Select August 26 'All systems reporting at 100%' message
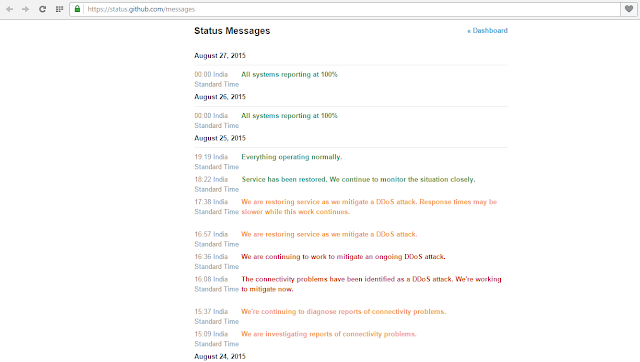The width and height of the screenshot is (640, 362). tap(289, 115)
